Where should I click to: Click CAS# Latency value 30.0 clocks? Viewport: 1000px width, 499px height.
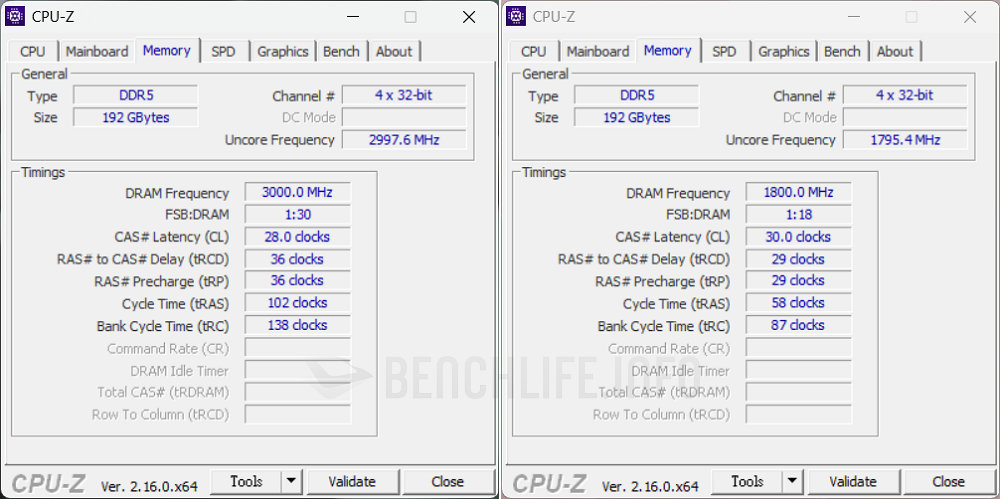pyautogui.click(x=798, y=237)
